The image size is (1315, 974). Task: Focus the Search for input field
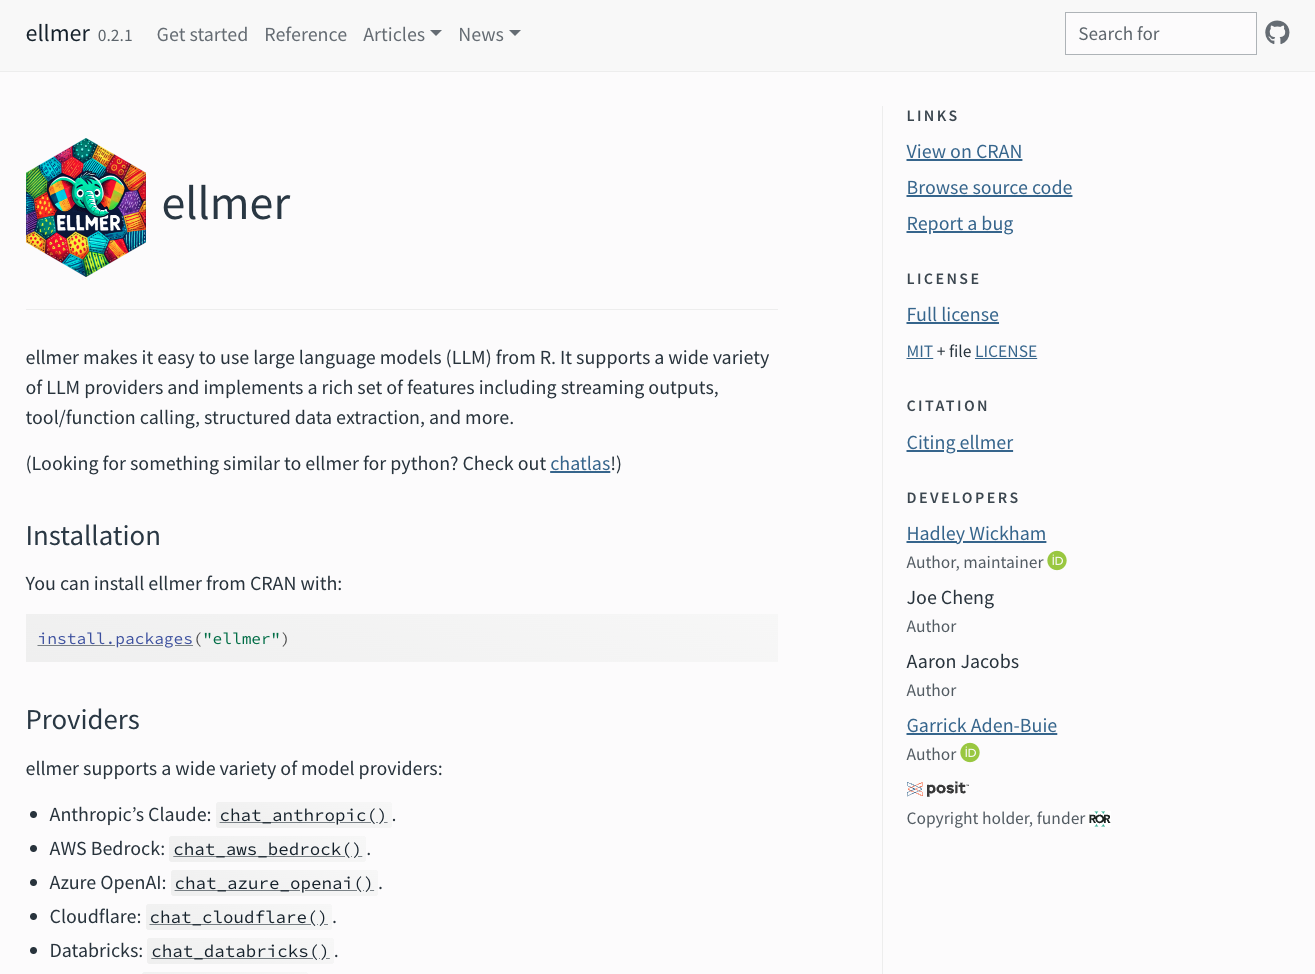(1160, 34)
